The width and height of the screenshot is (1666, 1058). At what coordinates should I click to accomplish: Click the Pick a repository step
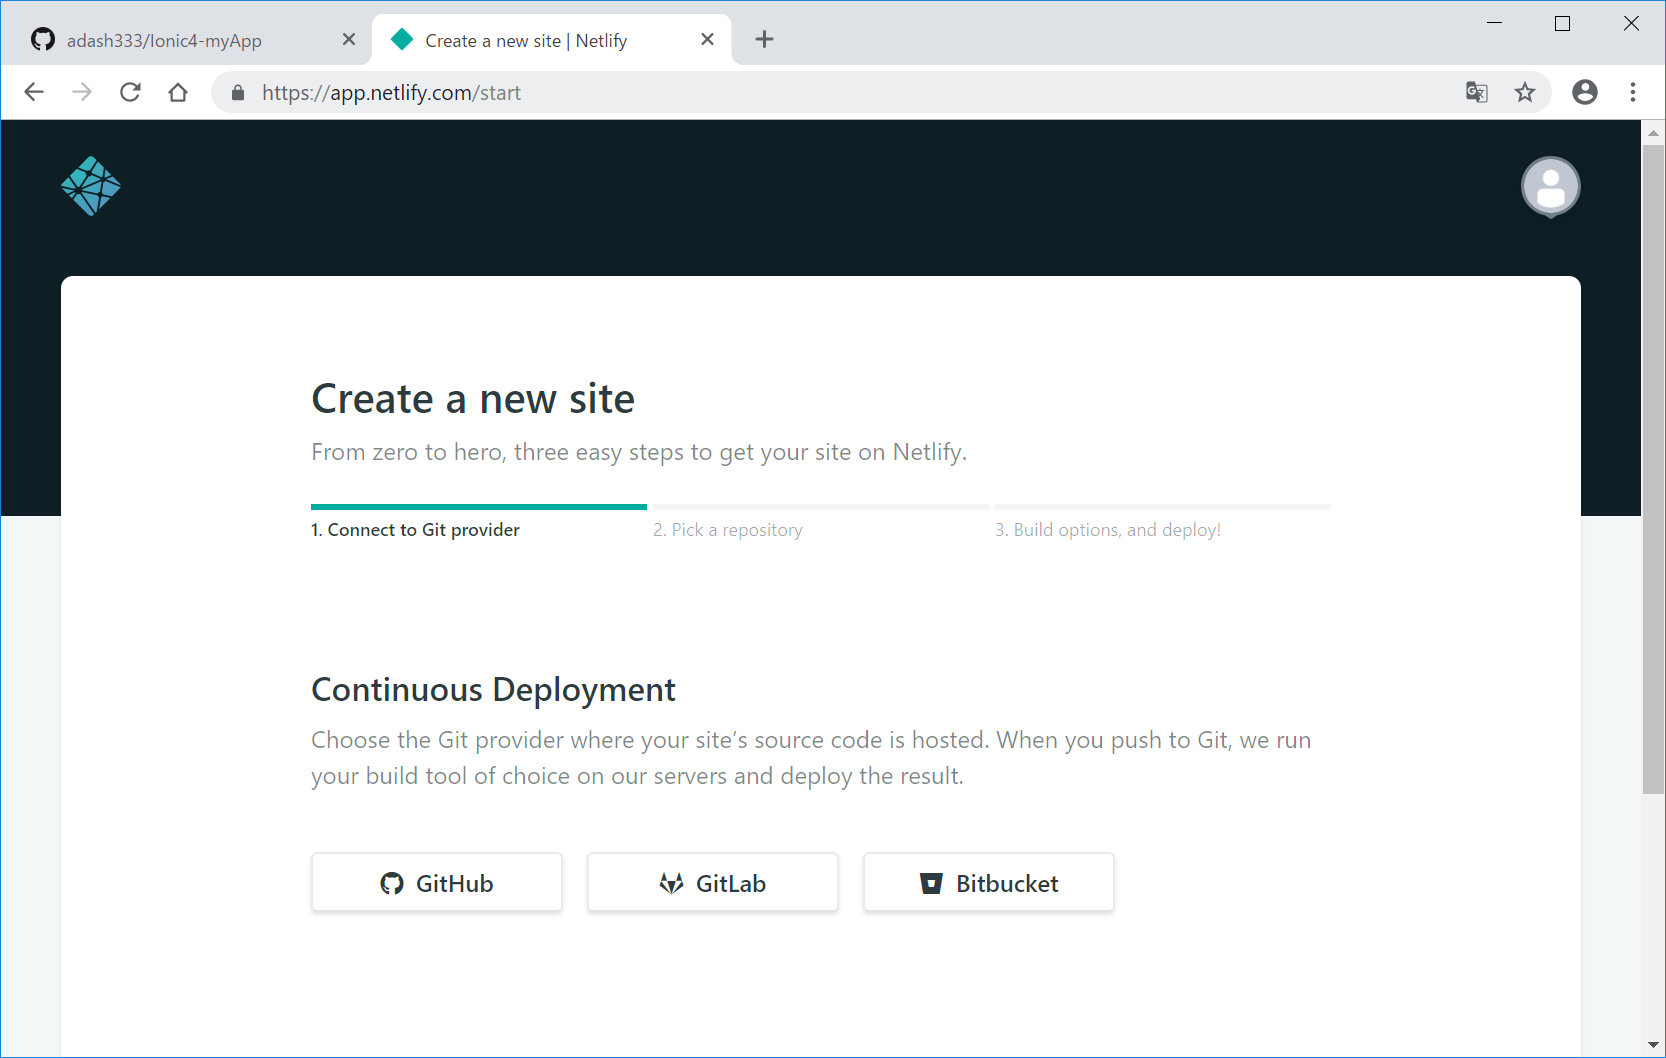728,530
